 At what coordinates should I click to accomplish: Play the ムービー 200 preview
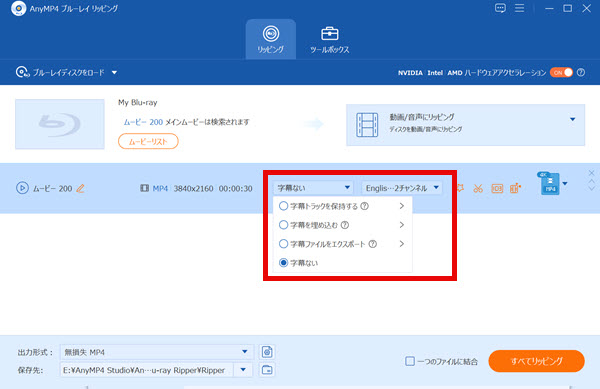(22, 188)
